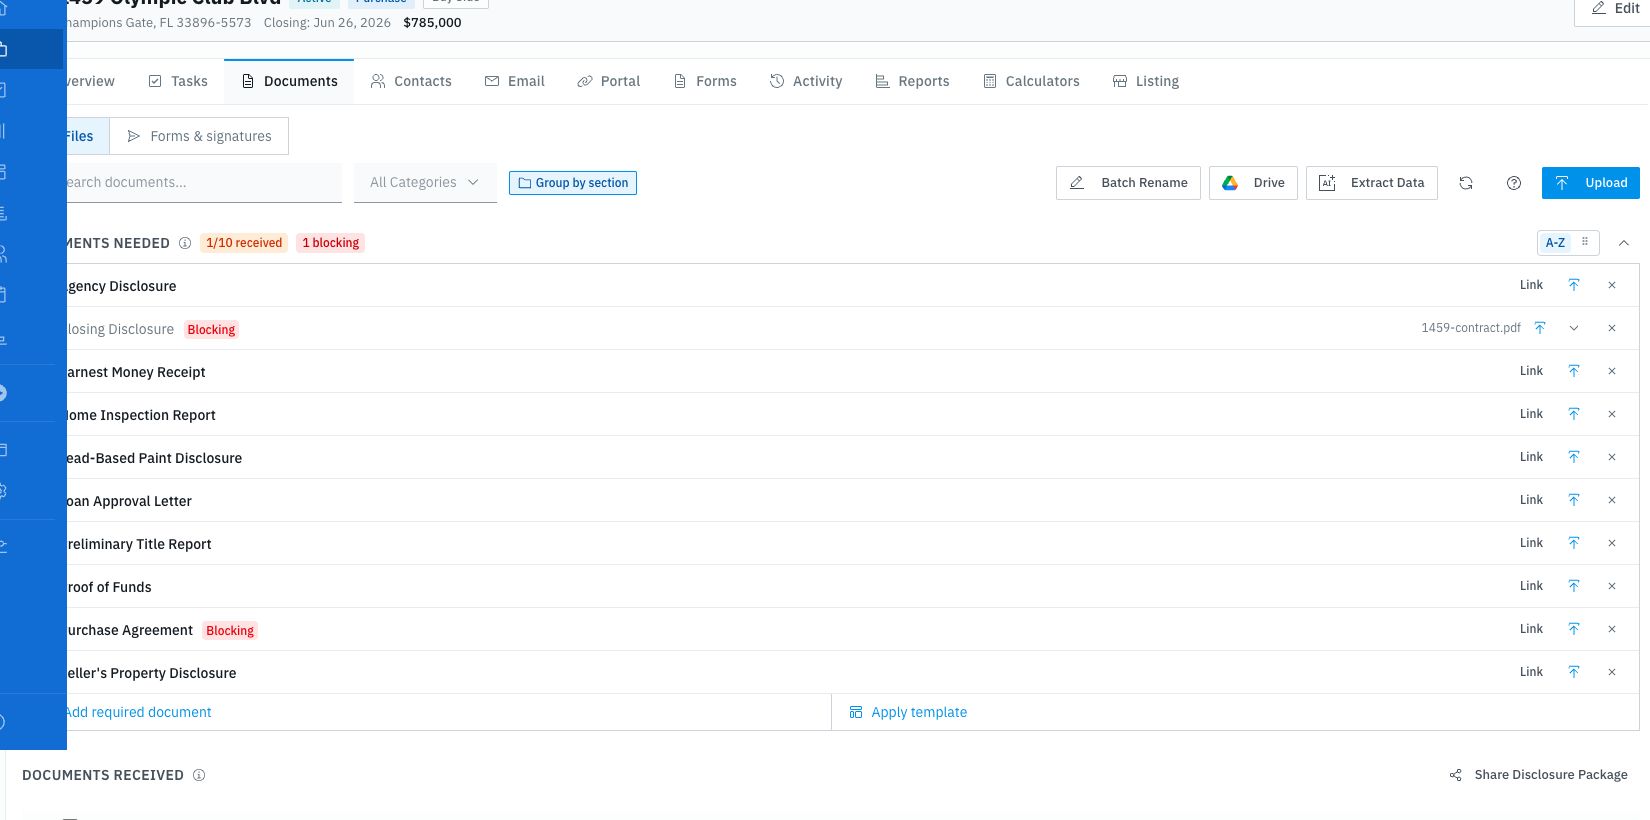Click Link for Seller's Property Disclosure
Image resolution: width=1650 pixels, height=820 pixels.
point(1531,672)
